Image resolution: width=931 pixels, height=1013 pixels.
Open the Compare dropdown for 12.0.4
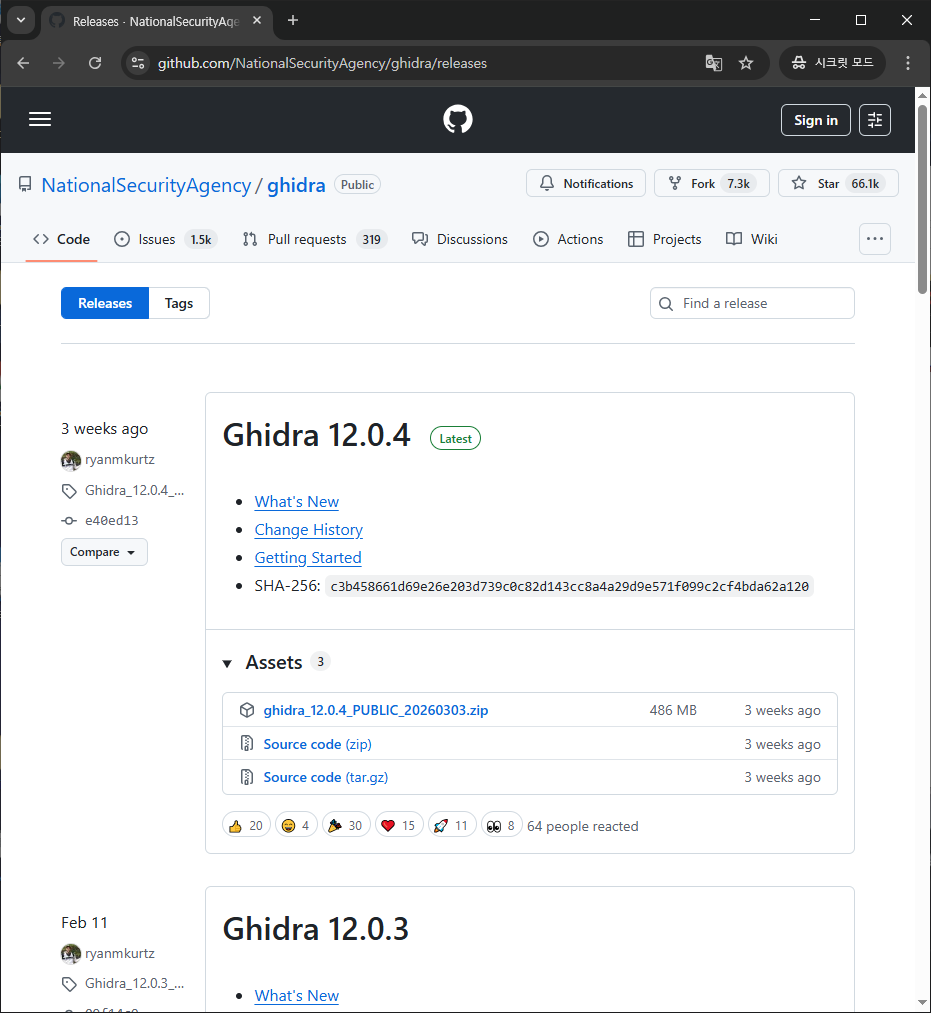coord(104,552)
